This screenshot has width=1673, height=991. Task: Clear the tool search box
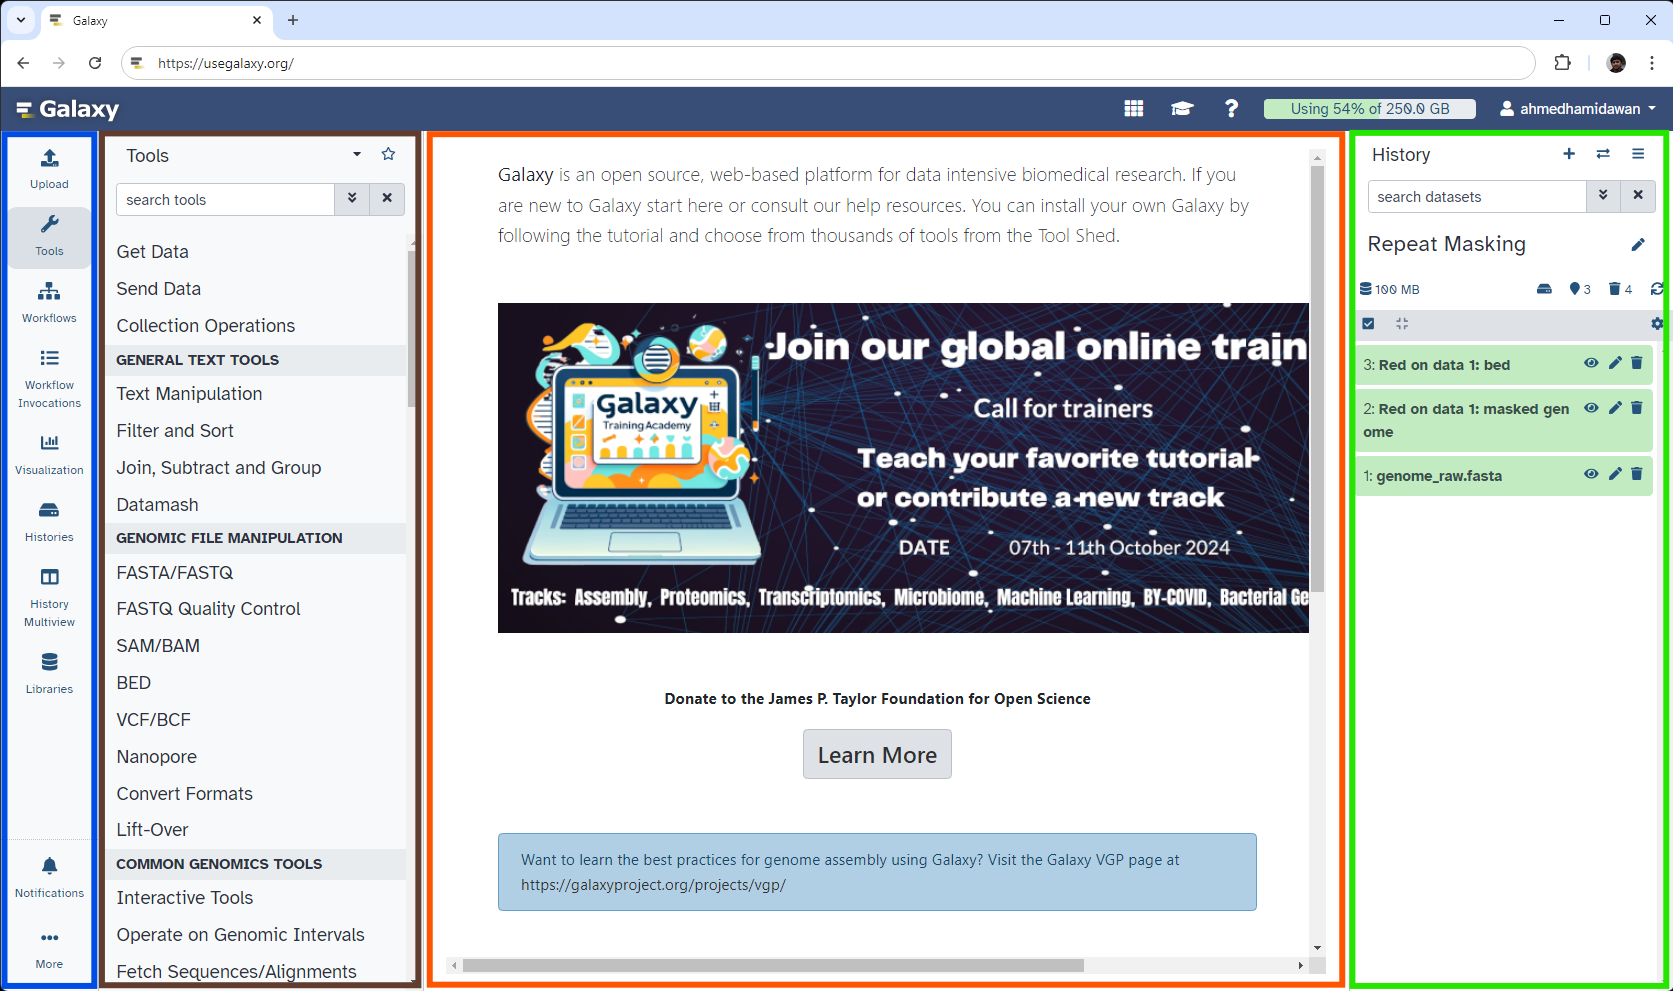[x=387, y=198]
